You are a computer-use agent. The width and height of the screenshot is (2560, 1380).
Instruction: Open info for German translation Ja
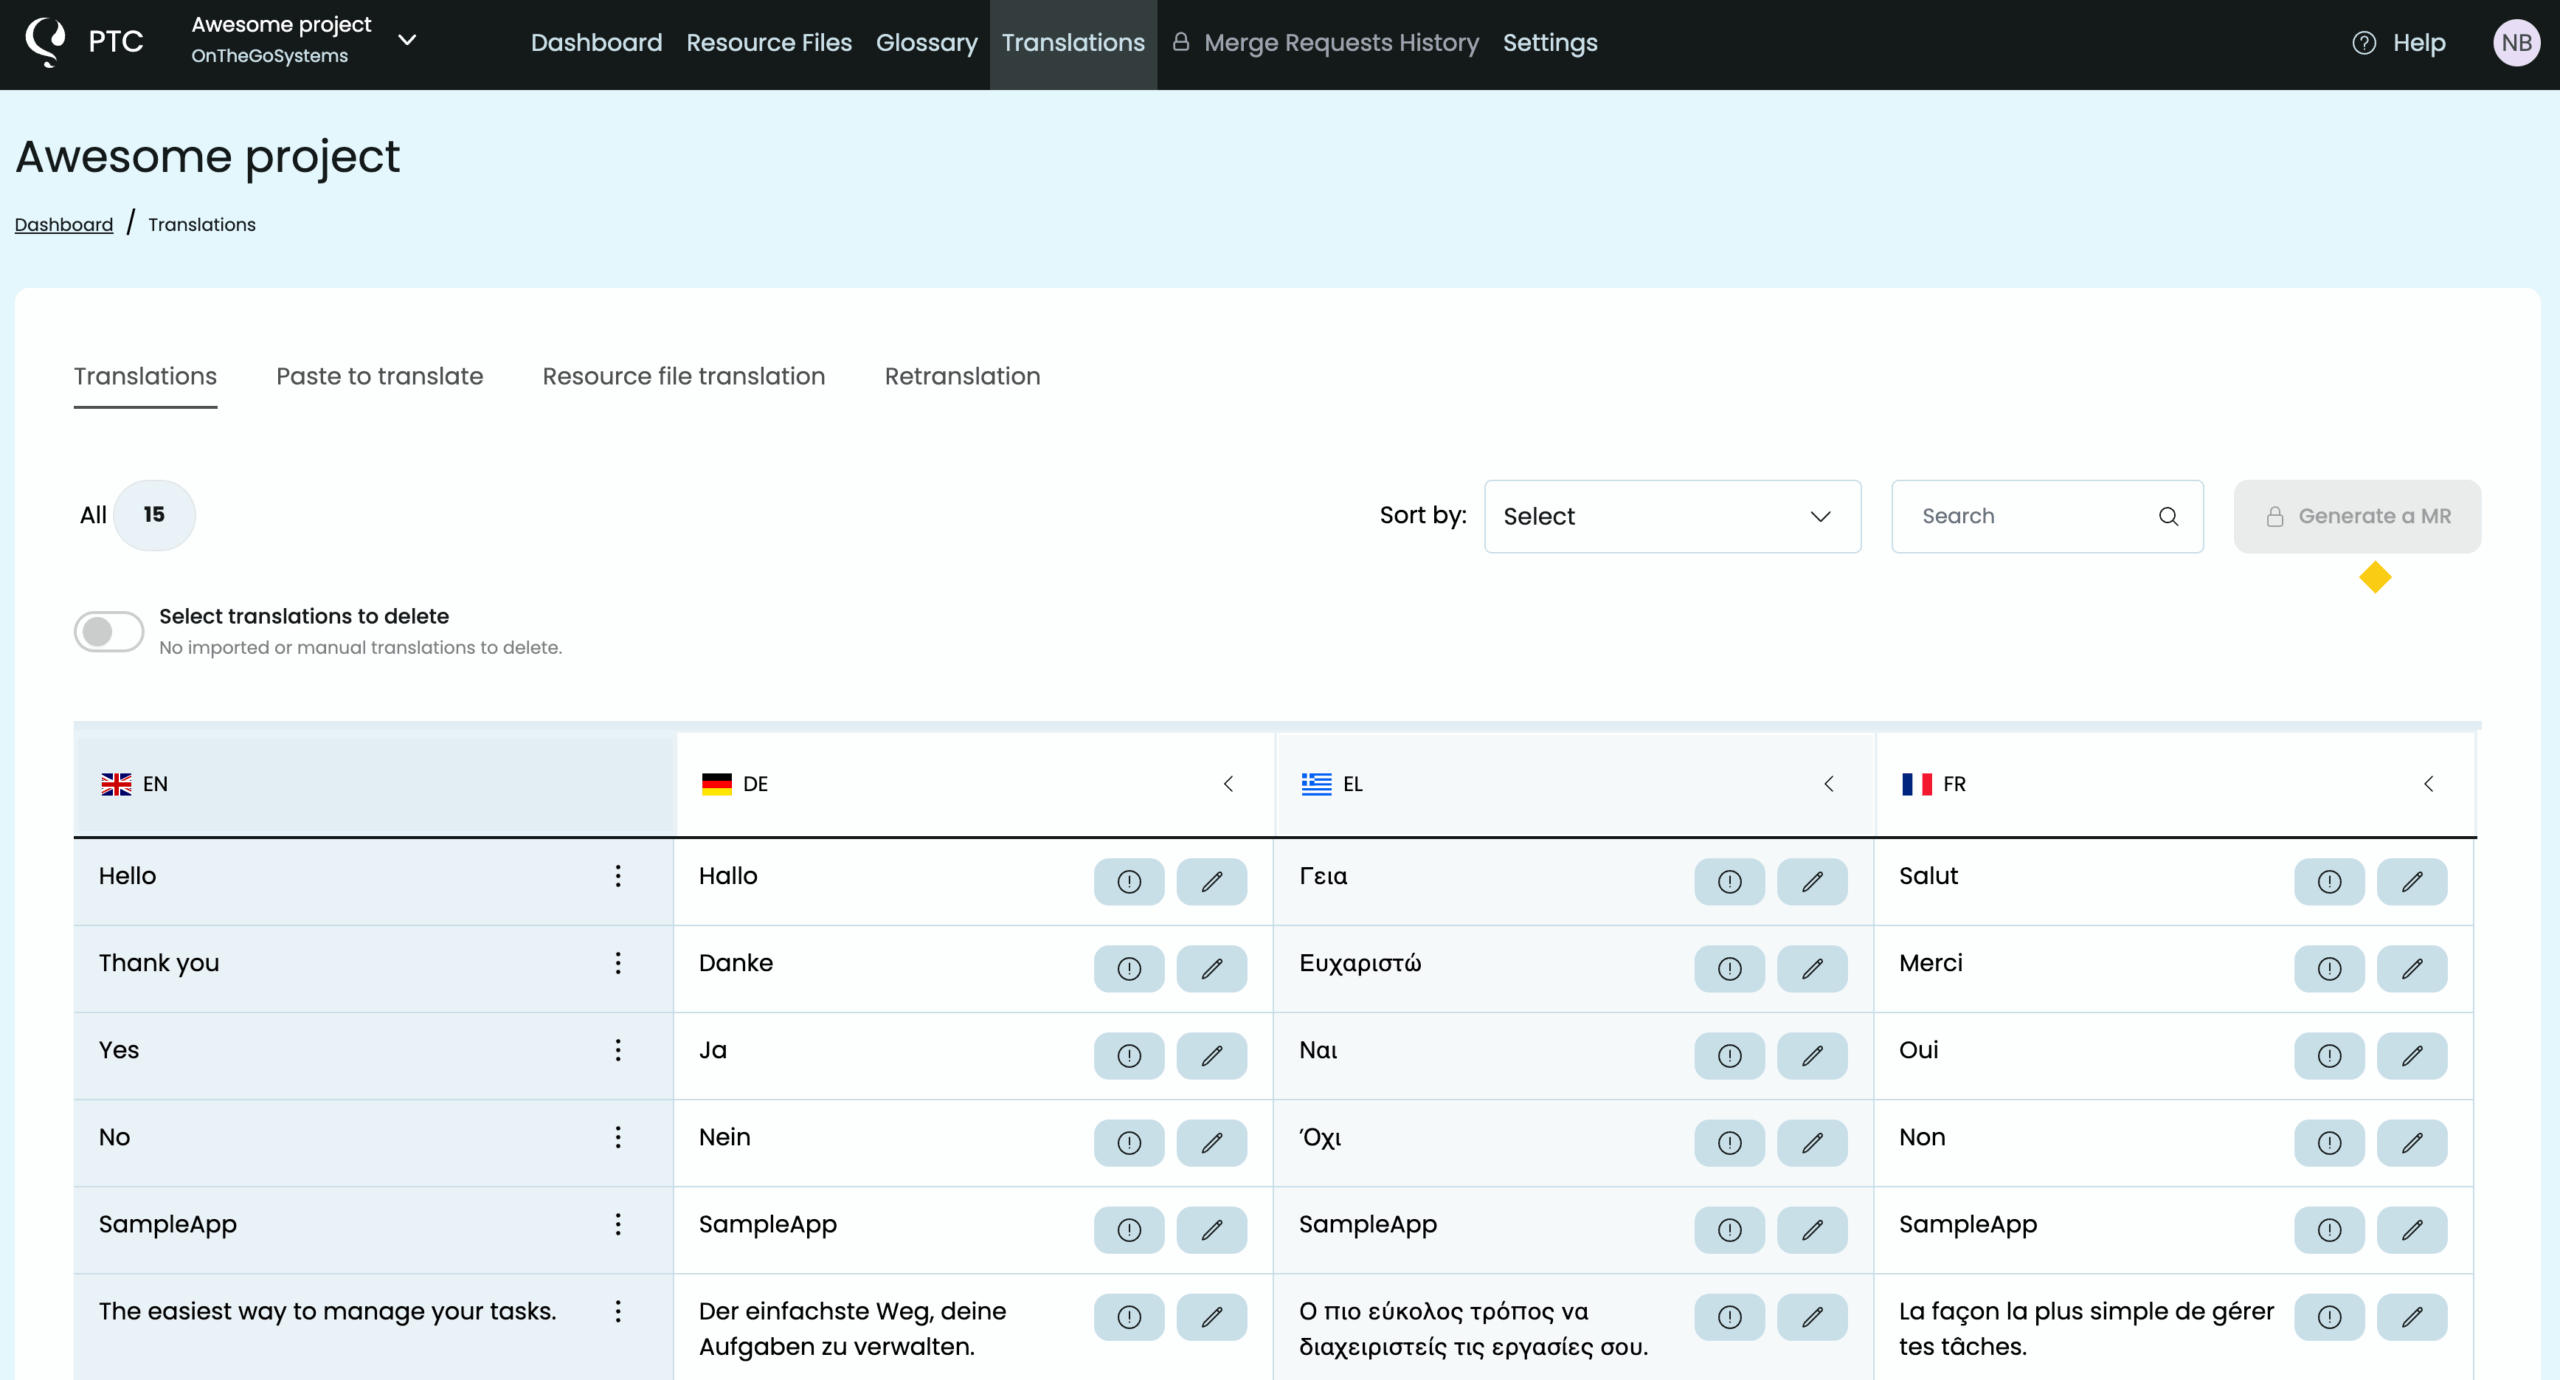tap(1129, 1055)
